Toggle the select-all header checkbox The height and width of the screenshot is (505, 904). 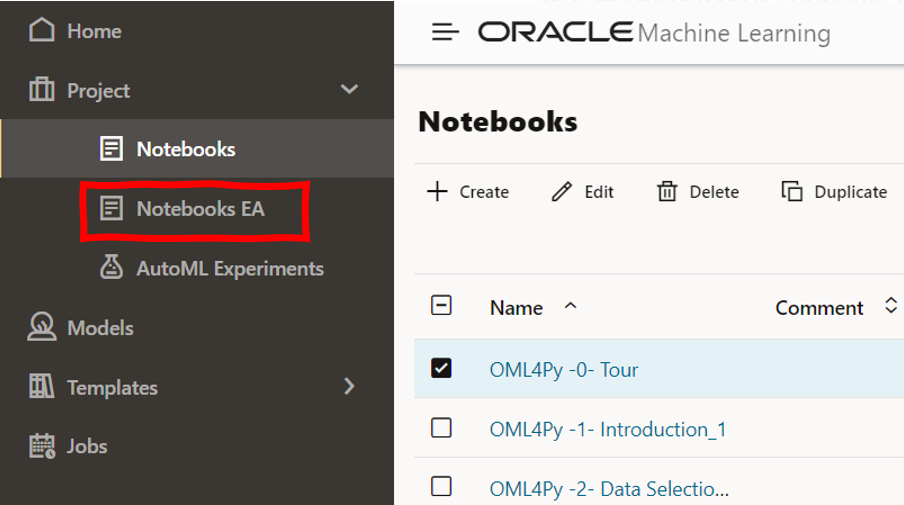pyautogui.click(x=441, y=306)
